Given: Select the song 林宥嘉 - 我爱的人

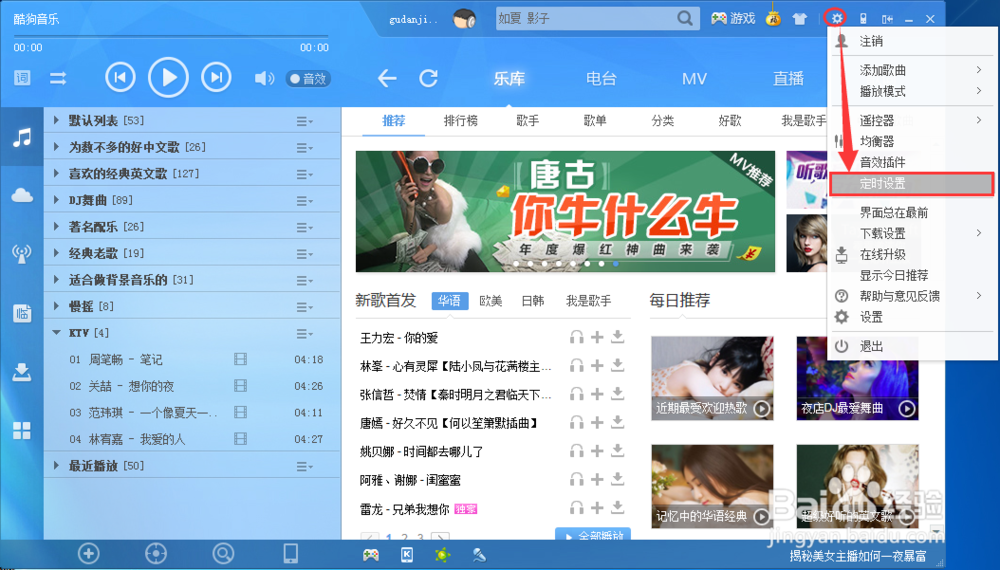Looking at the screenshot, I should pyautogui.click(x=136, y=439).
